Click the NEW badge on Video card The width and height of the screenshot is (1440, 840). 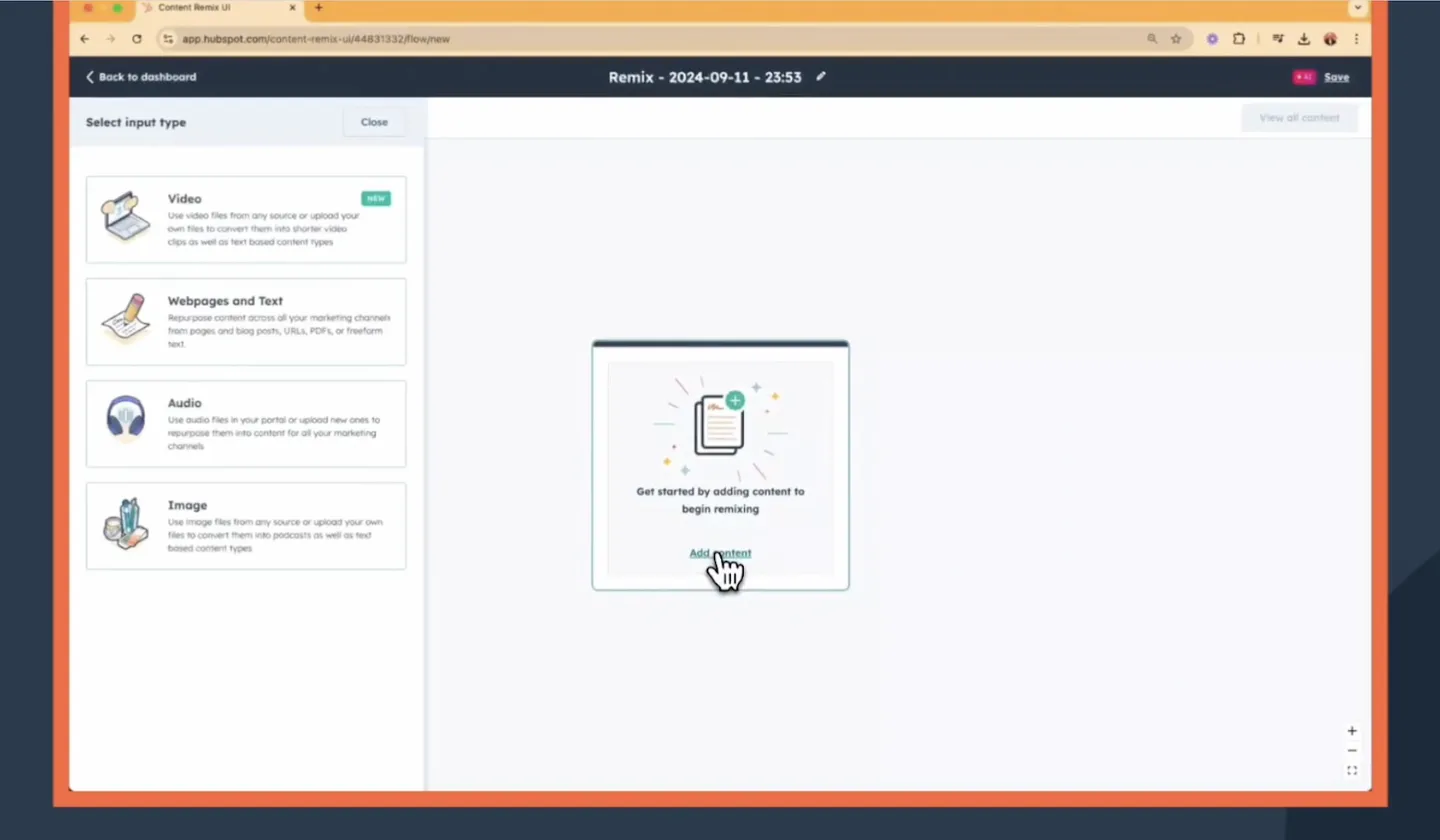pyautogui.click(x=376, y=199)
